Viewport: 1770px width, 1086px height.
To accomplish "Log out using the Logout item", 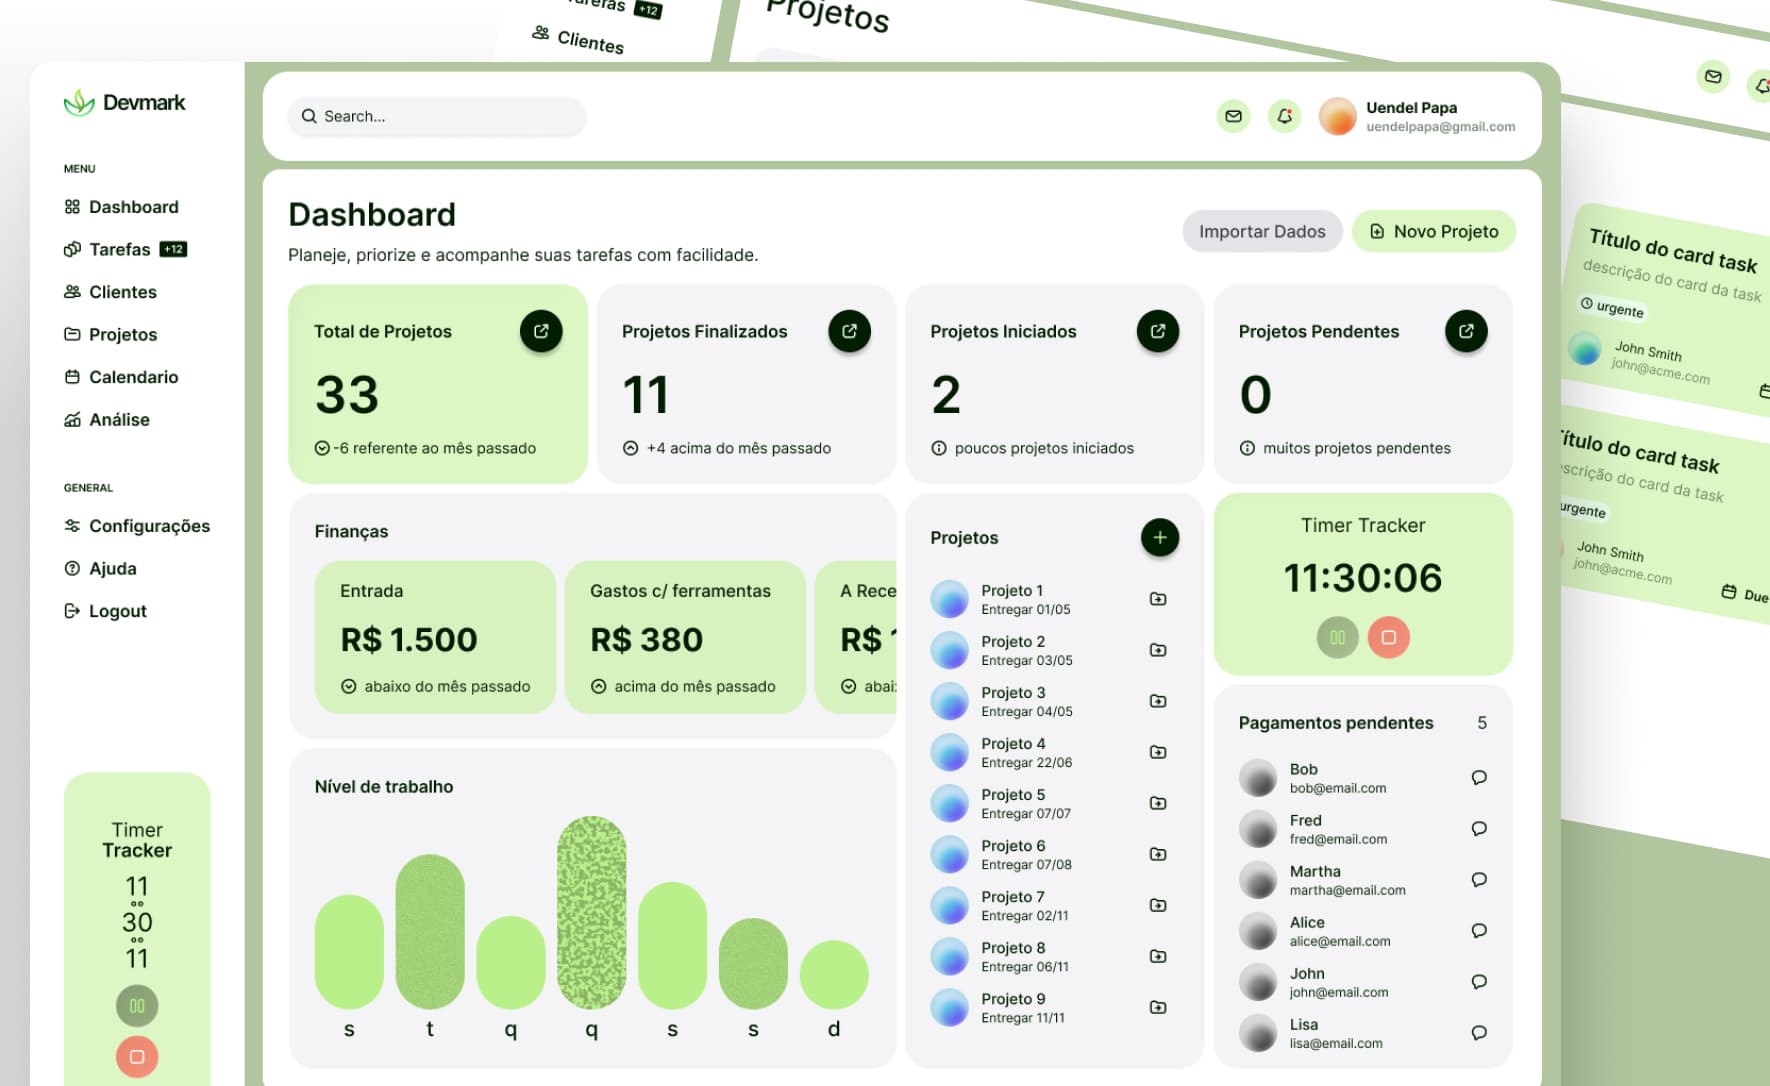I will pyautogui.click(x=105, y=611).
